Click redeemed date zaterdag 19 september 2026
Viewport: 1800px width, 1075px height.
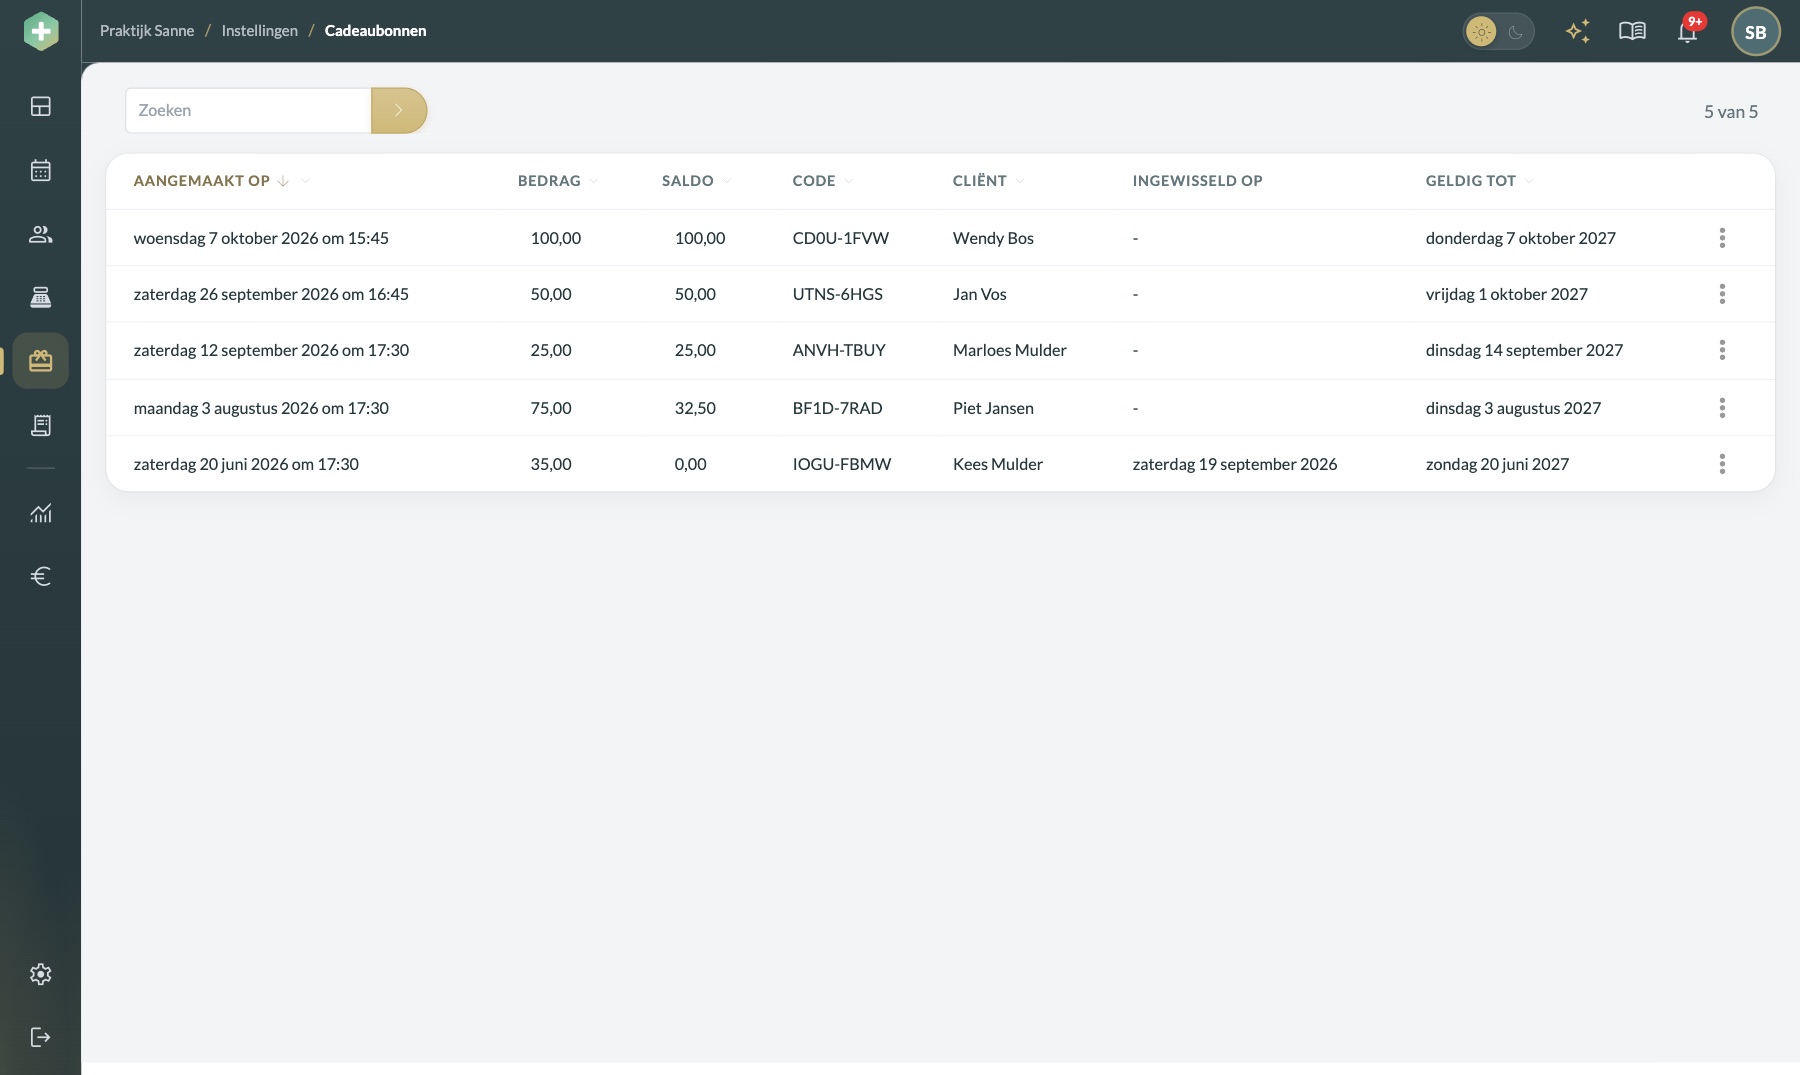click(x=1234, y=464)
